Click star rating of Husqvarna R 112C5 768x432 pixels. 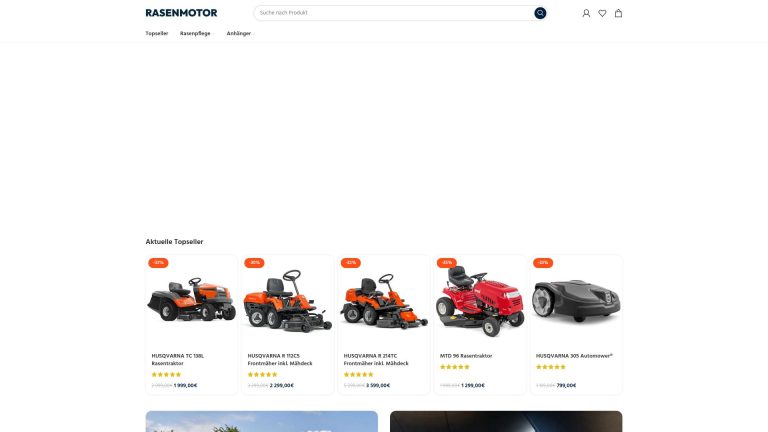263,375
